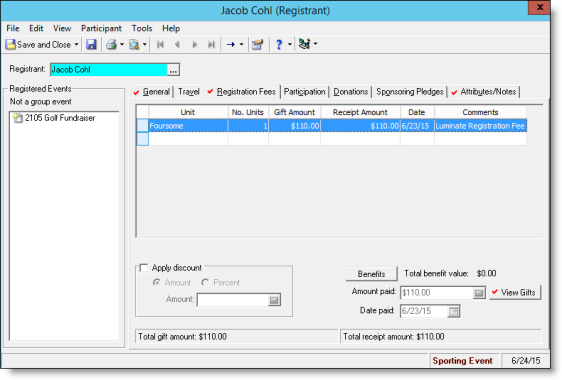Select 2105 Golf Fundraiser in Registered Events

click(x=60, y=118)
